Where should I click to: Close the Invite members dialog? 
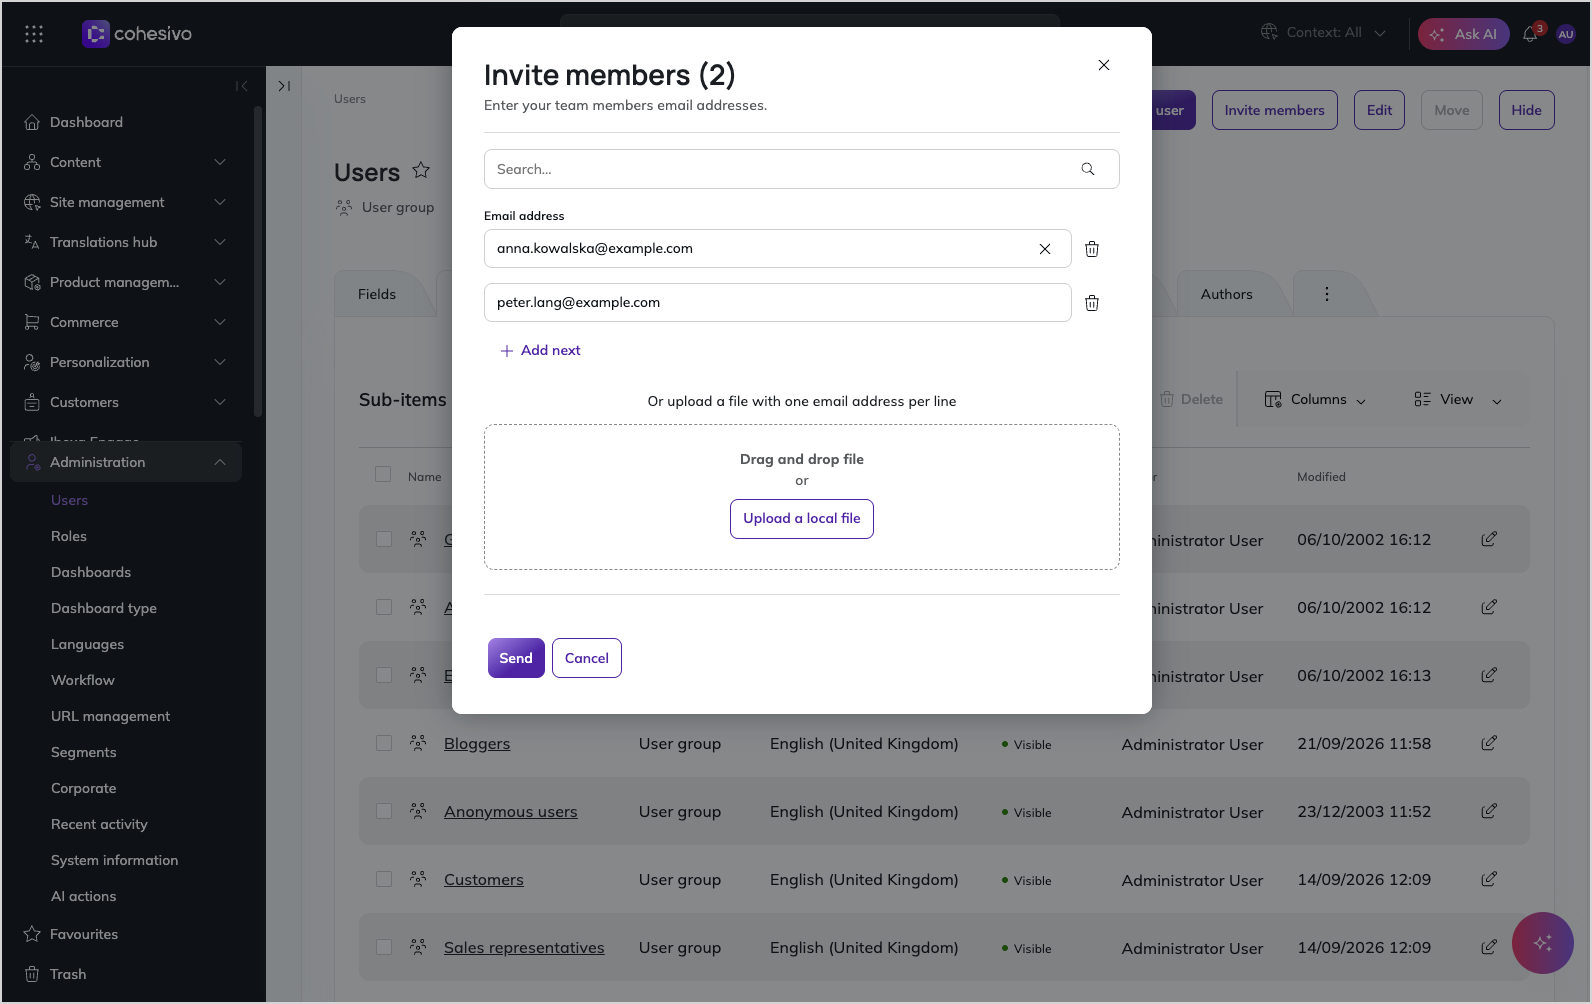coord(1104,65)
